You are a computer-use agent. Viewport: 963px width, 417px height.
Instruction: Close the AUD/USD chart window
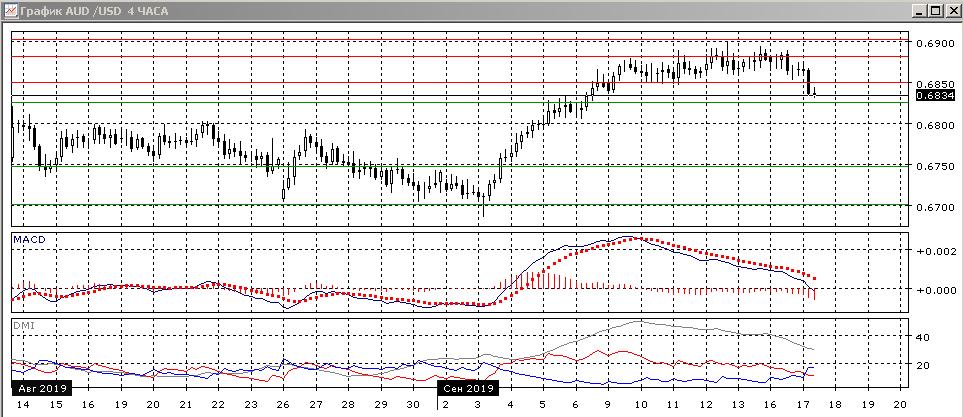click(952, 10)
